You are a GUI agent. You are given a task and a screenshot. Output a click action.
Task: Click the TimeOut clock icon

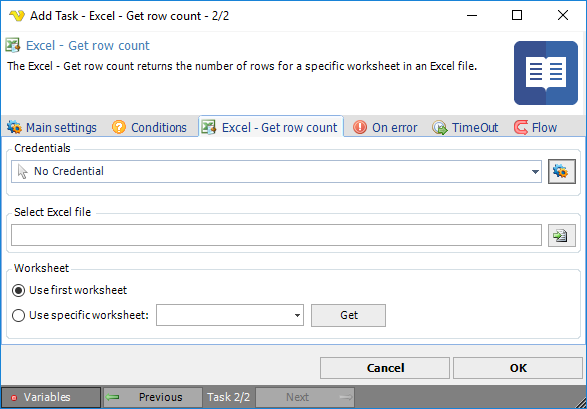[x=440, y=127]
